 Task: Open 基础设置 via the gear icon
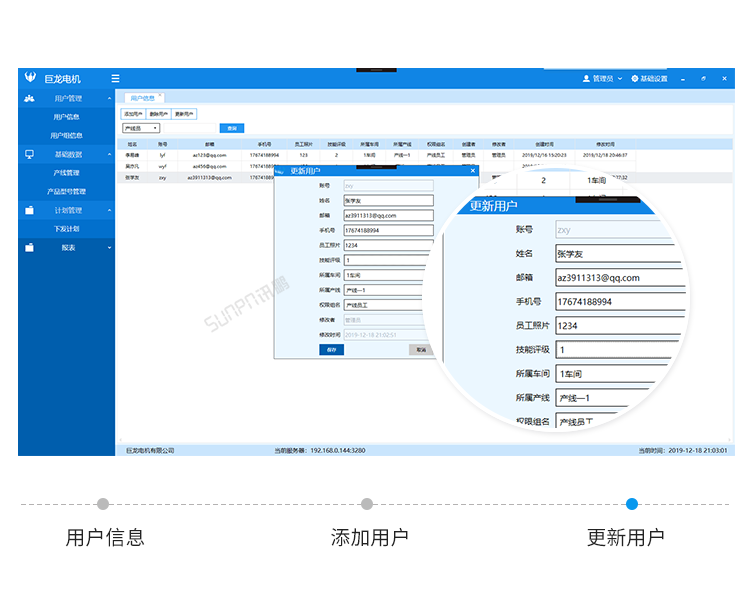click(634, 78)
